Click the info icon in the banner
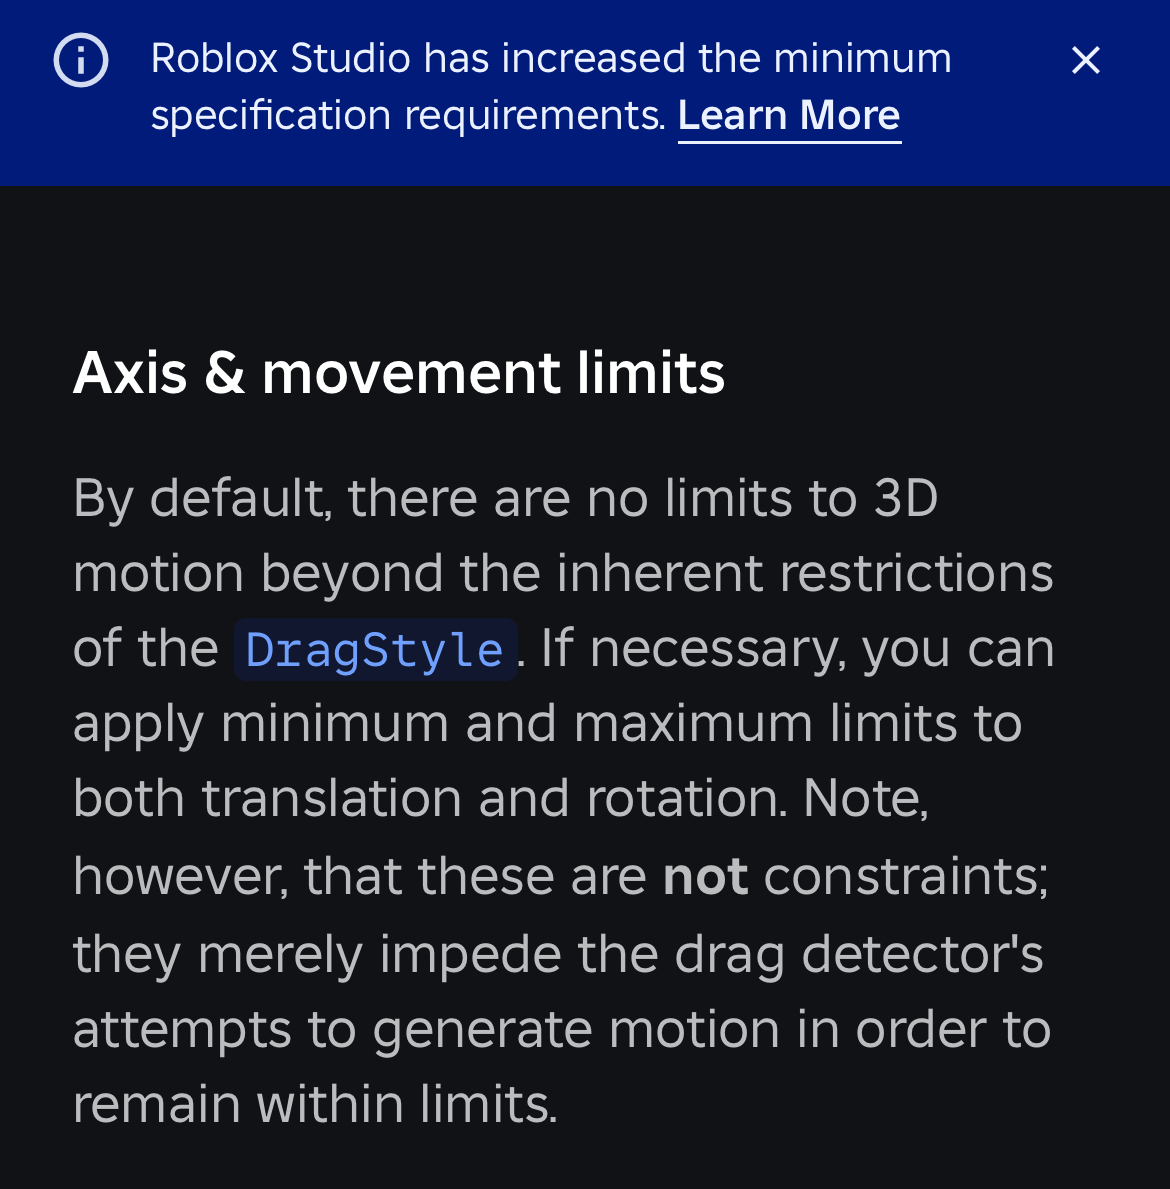1170x1189 pixels. 81,60
